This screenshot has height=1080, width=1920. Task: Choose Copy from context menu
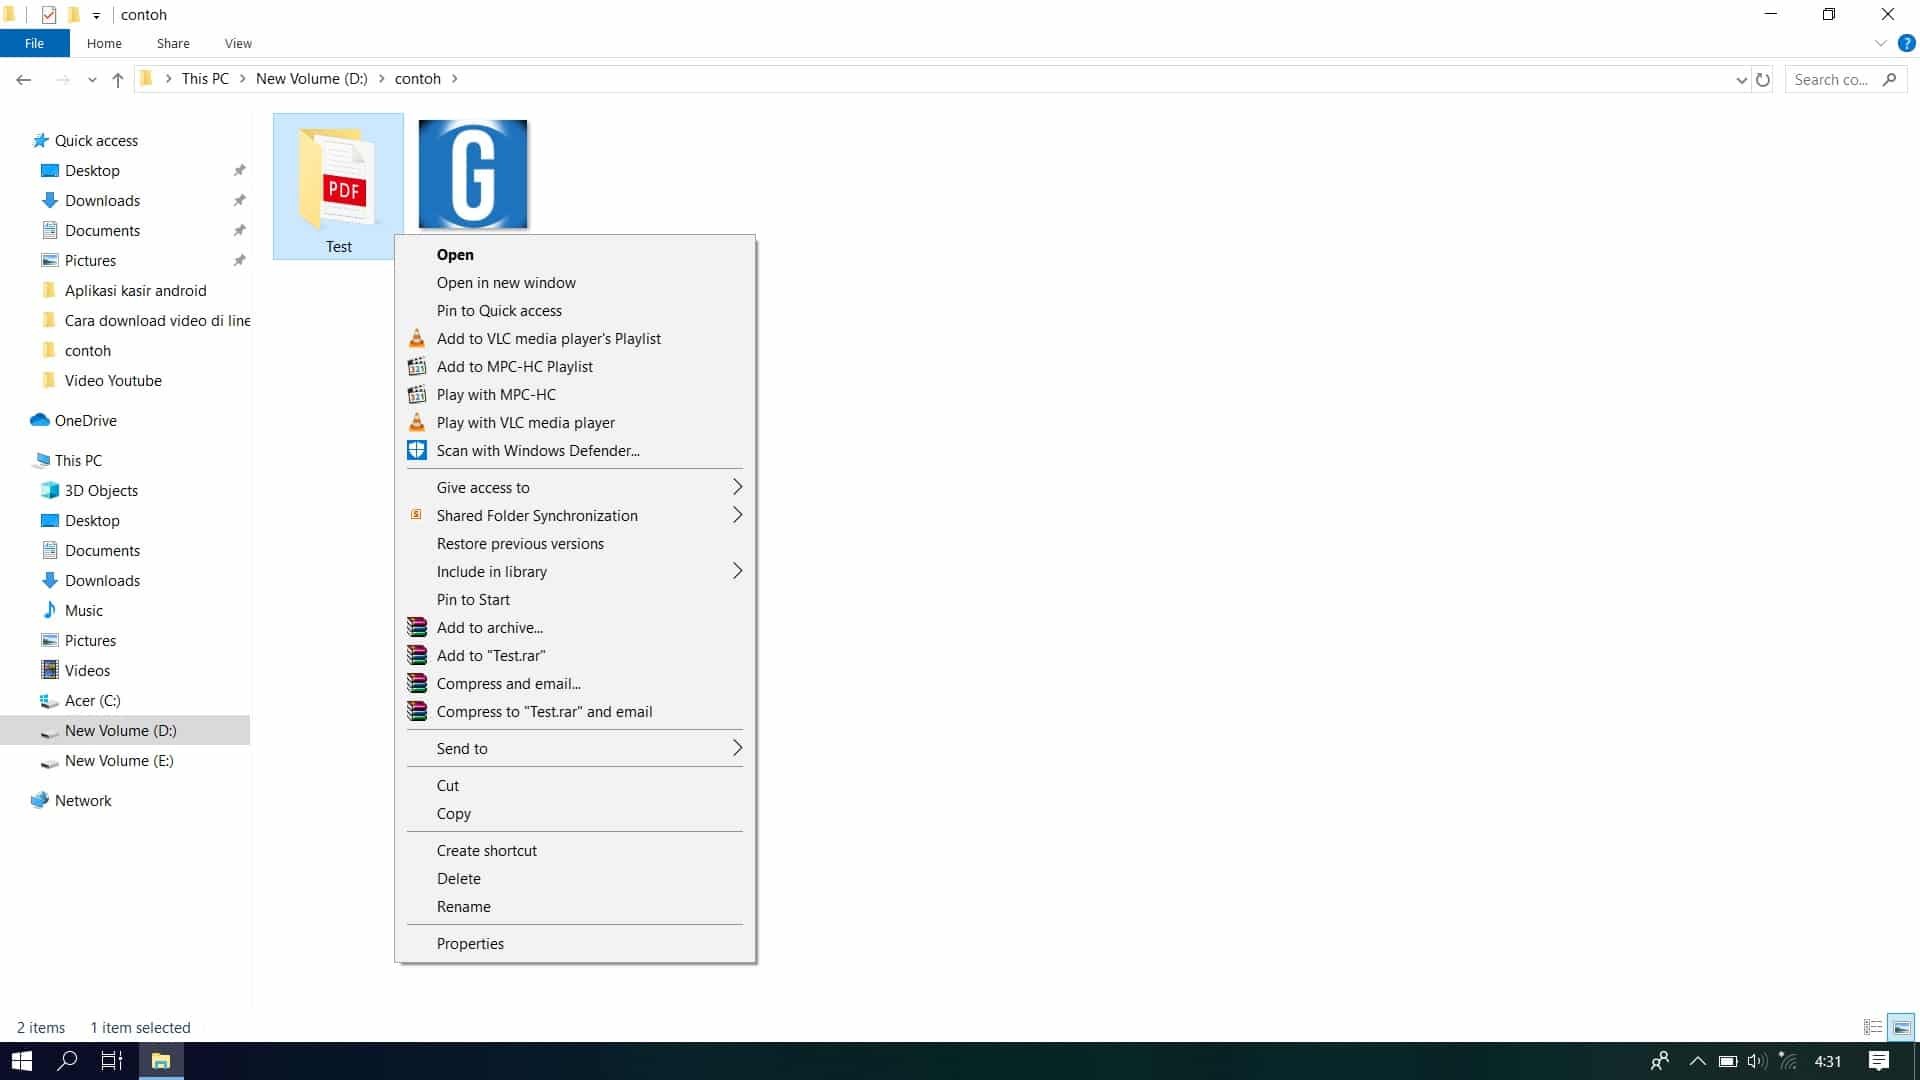tap(574, 813)
